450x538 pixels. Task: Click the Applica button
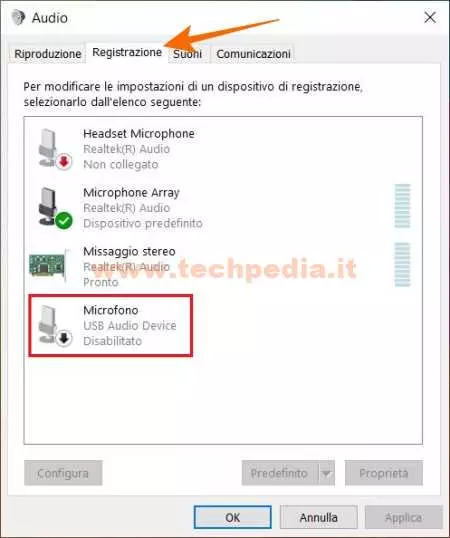coord(403,517)
